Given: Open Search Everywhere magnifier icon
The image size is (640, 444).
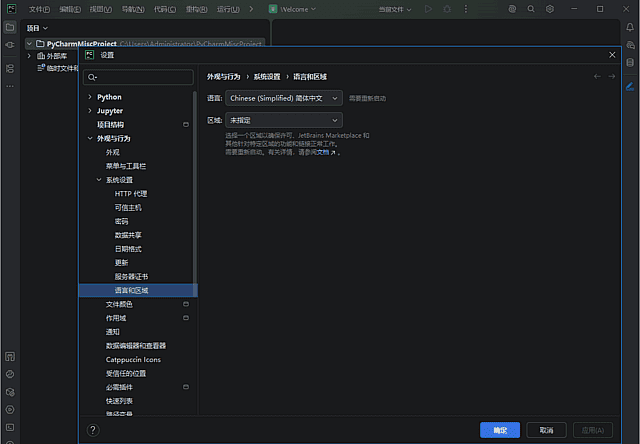Looking at the screenshot, I should 531,9.
